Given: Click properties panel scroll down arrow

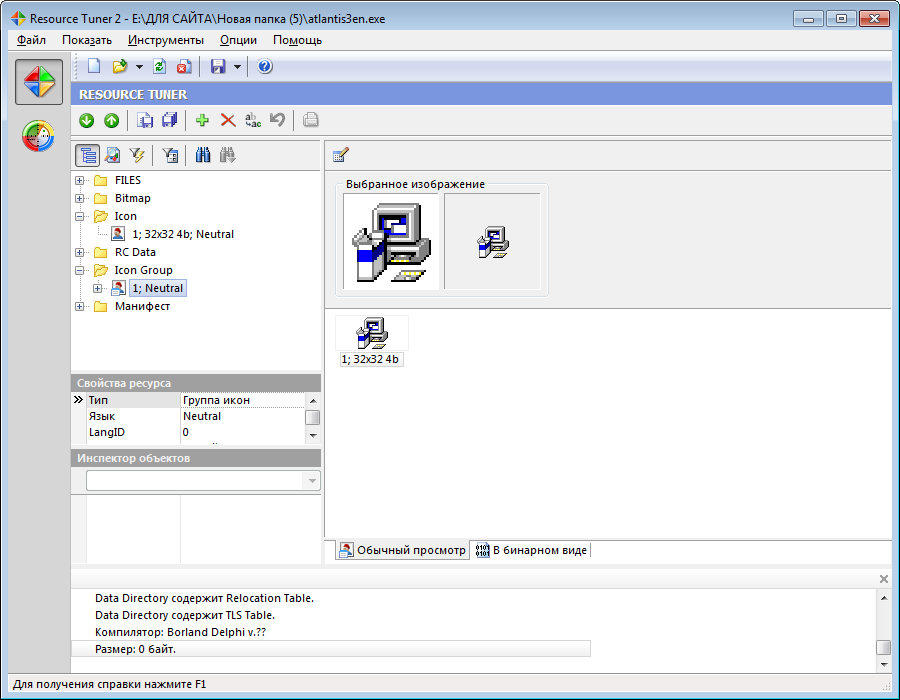Looking at the screenshot, I should tap(313, 435).
